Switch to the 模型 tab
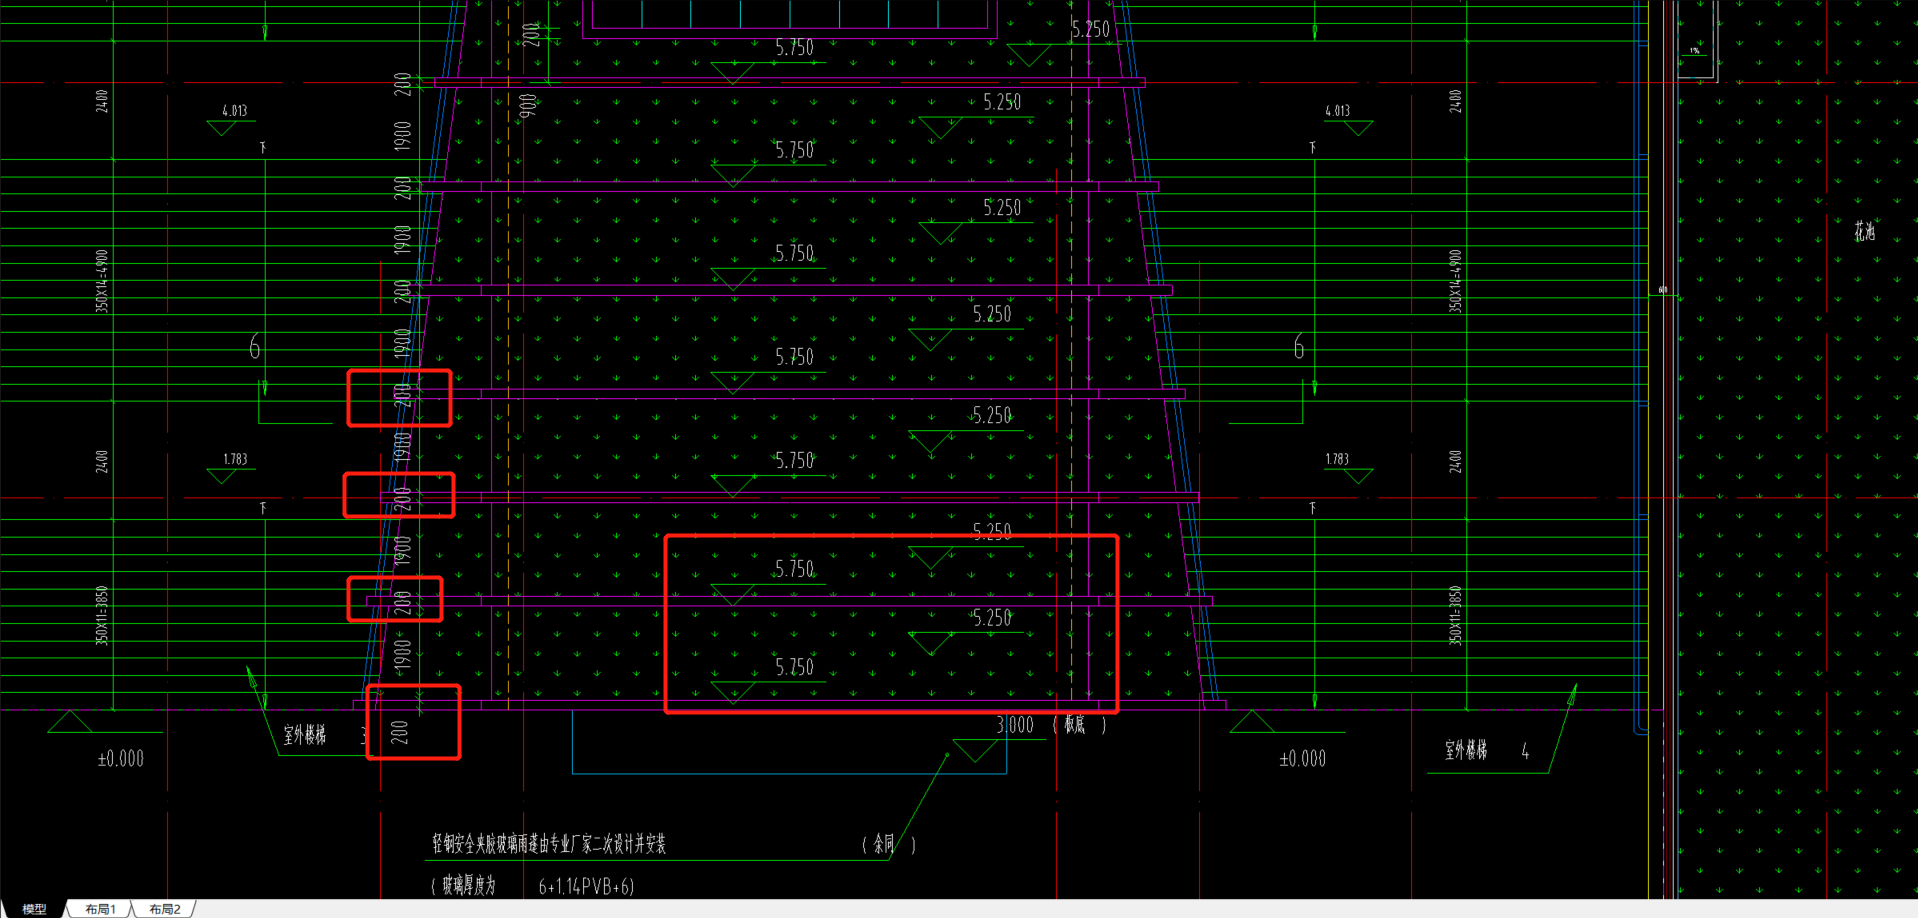This screenshot has height=918, width=1918. pos(34,909)
